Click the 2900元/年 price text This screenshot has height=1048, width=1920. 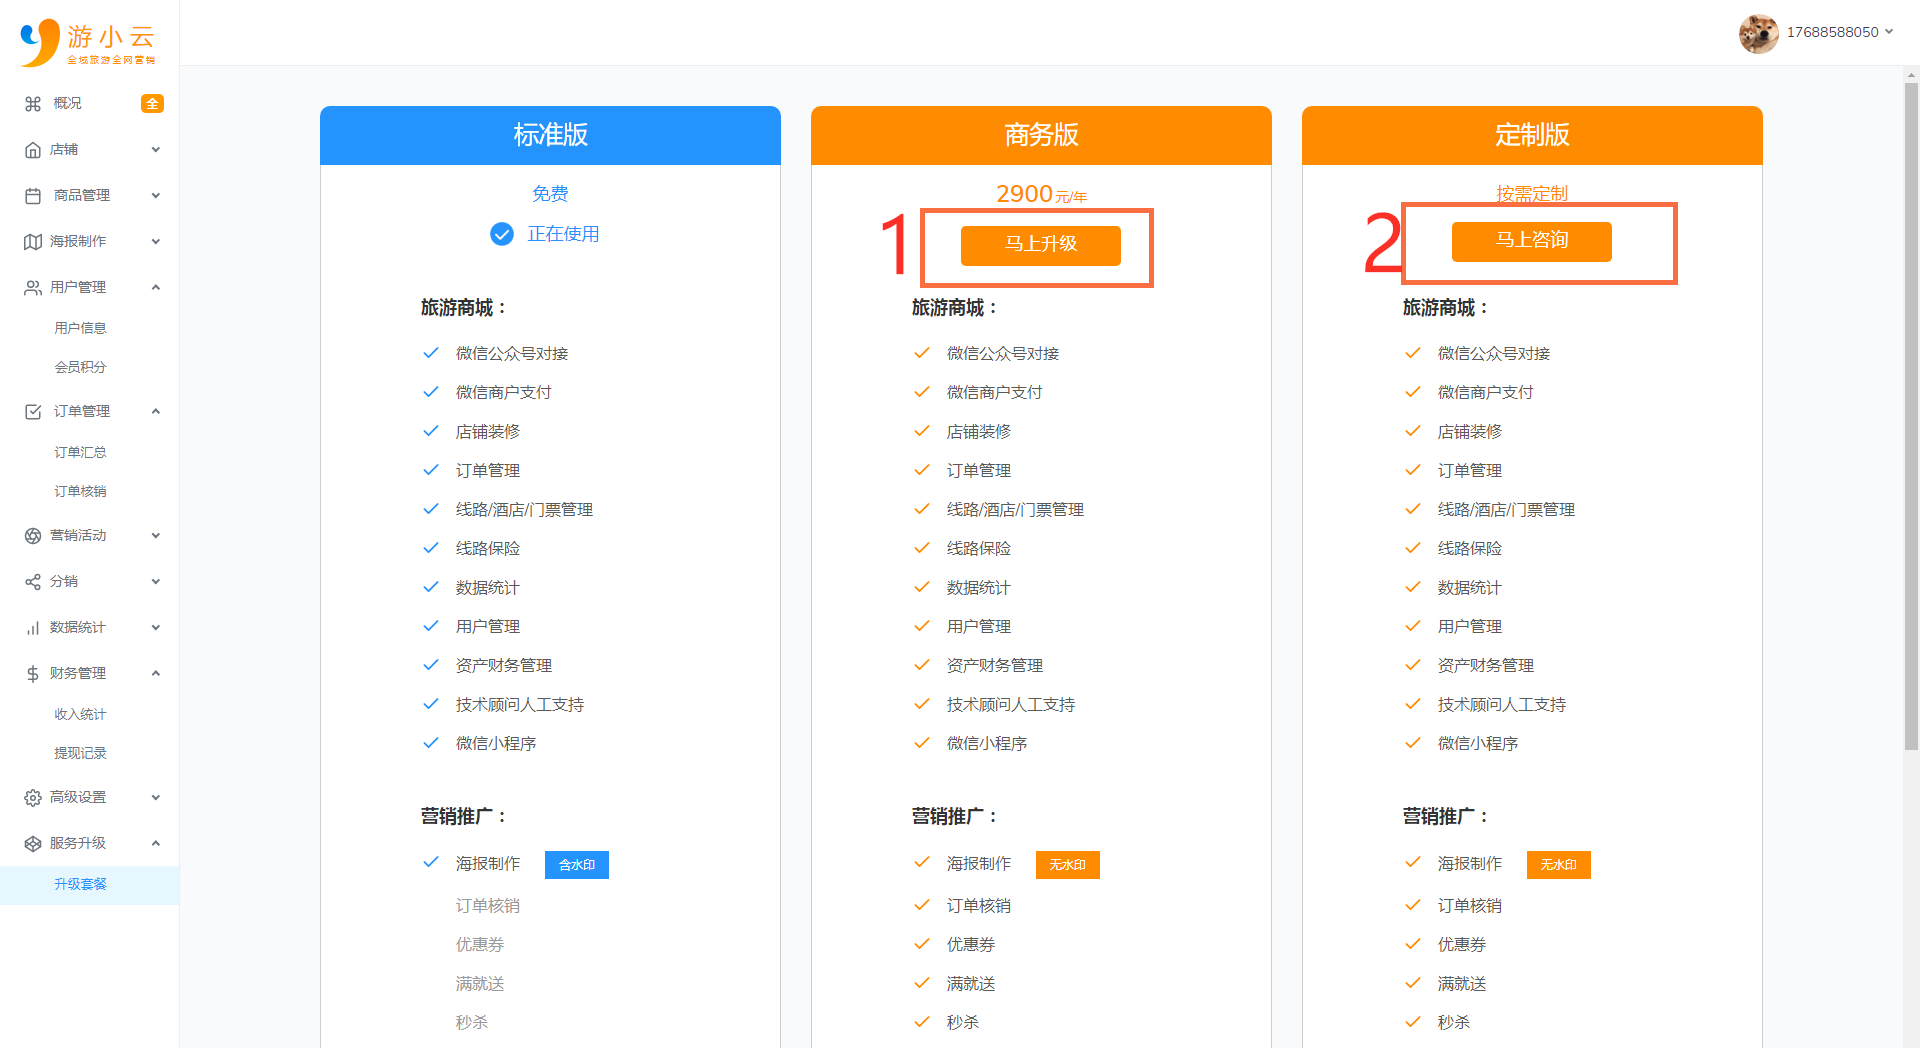pos(1041,194)
